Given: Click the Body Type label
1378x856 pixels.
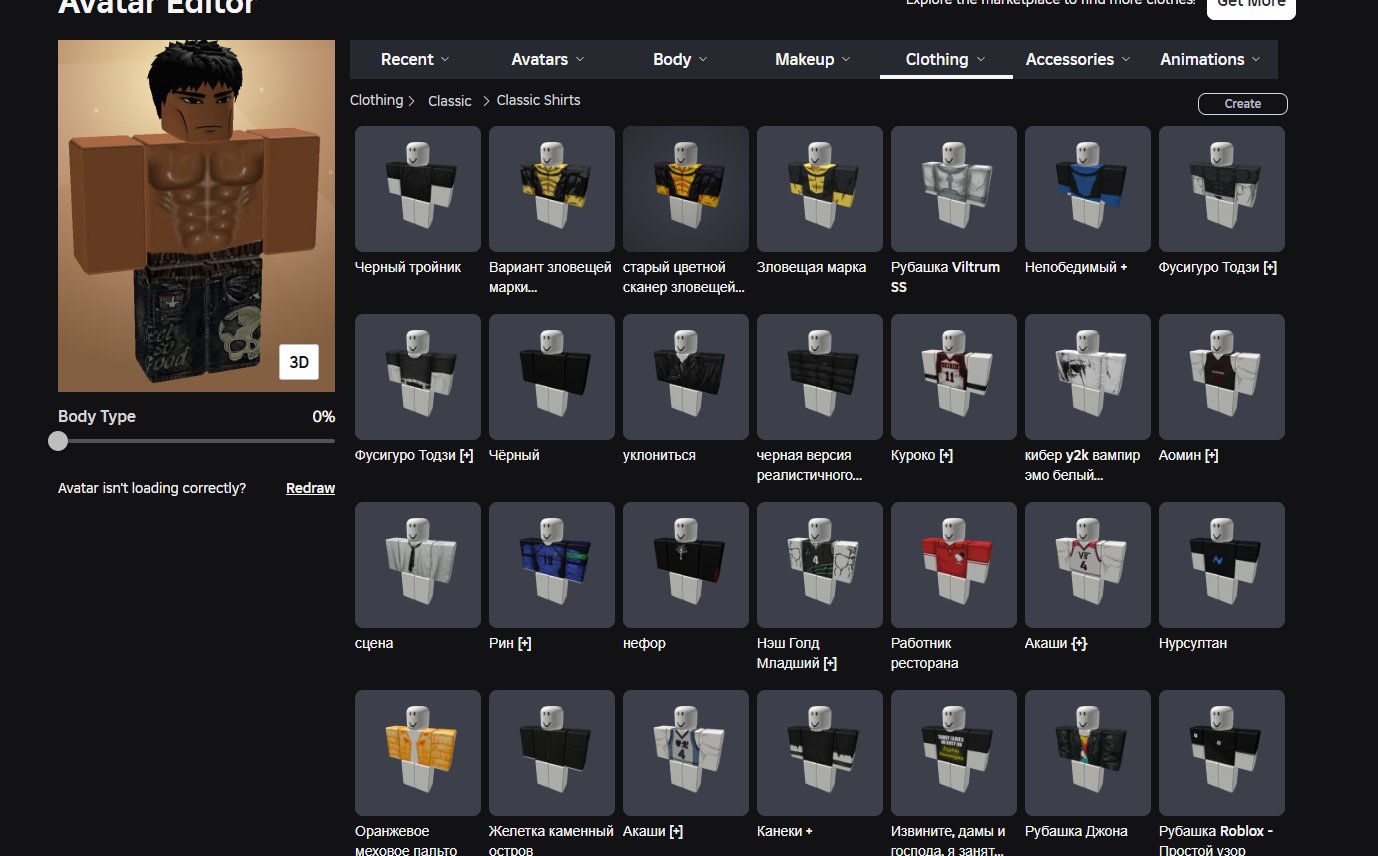Looking at the screenshot, I should point(97,417).
